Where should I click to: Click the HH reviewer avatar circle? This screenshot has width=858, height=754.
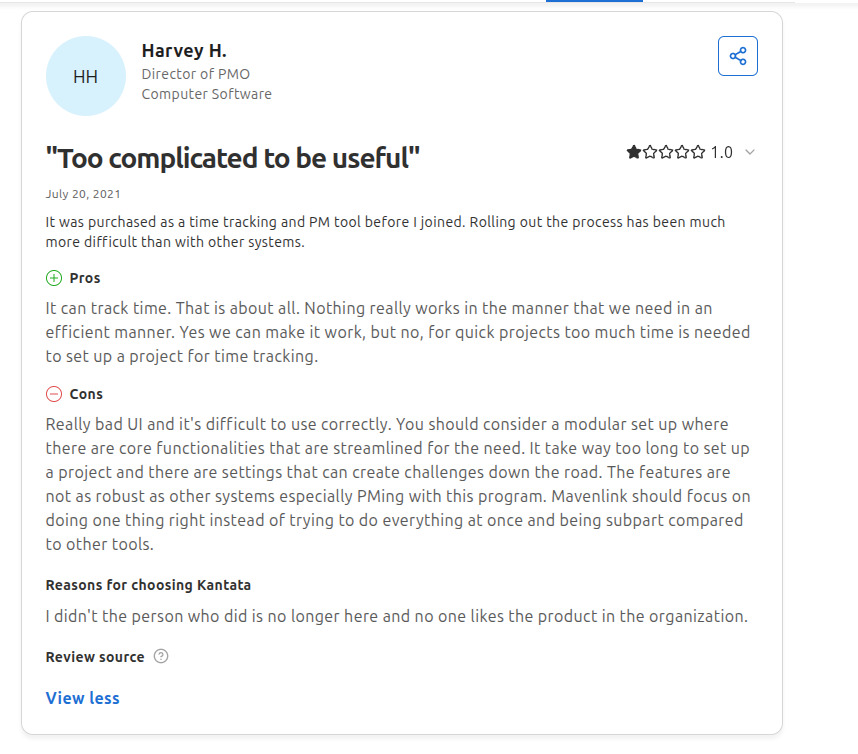click(86, 76)
